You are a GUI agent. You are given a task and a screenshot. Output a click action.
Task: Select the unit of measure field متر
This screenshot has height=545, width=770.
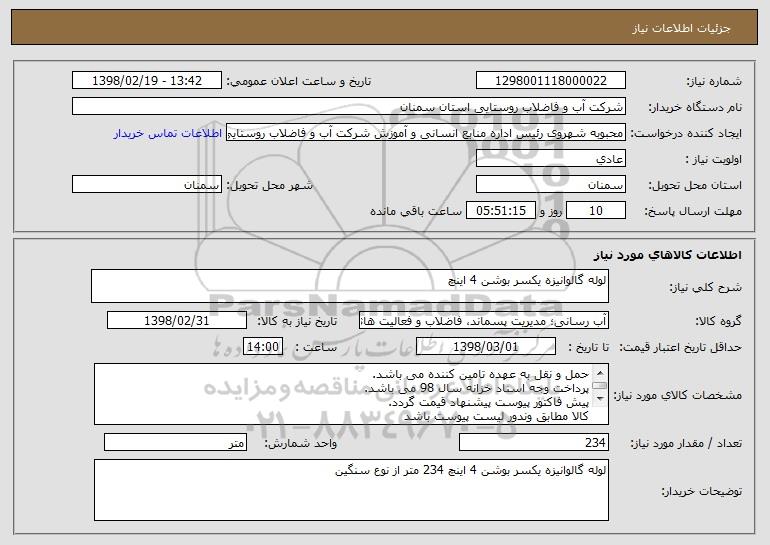(175, 442)
